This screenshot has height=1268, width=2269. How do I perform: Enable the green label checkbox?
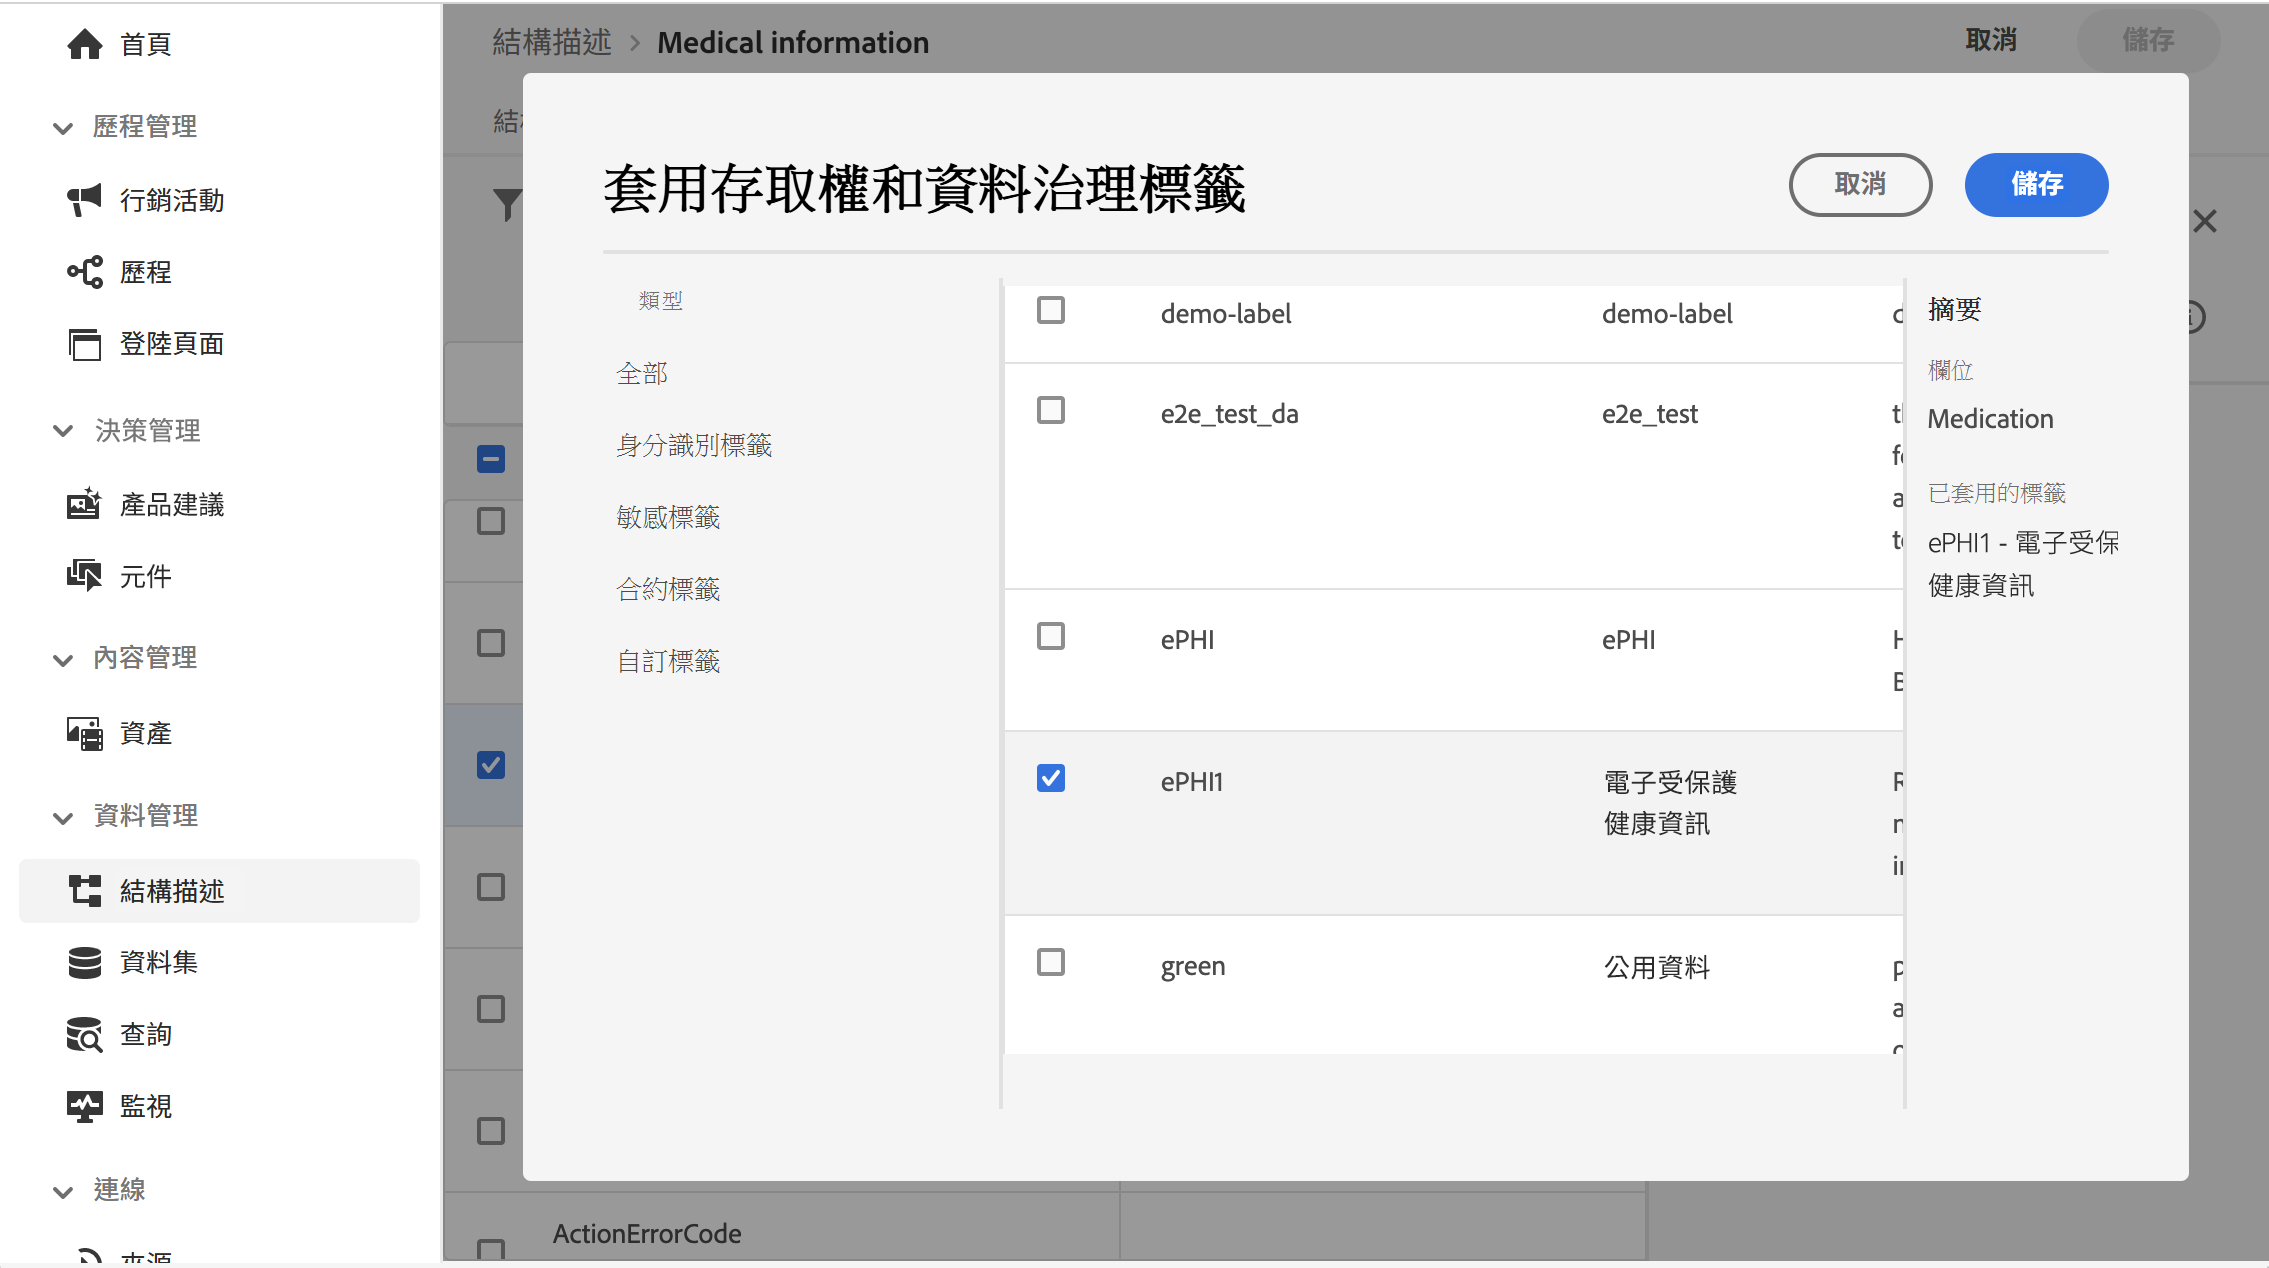1050,962
